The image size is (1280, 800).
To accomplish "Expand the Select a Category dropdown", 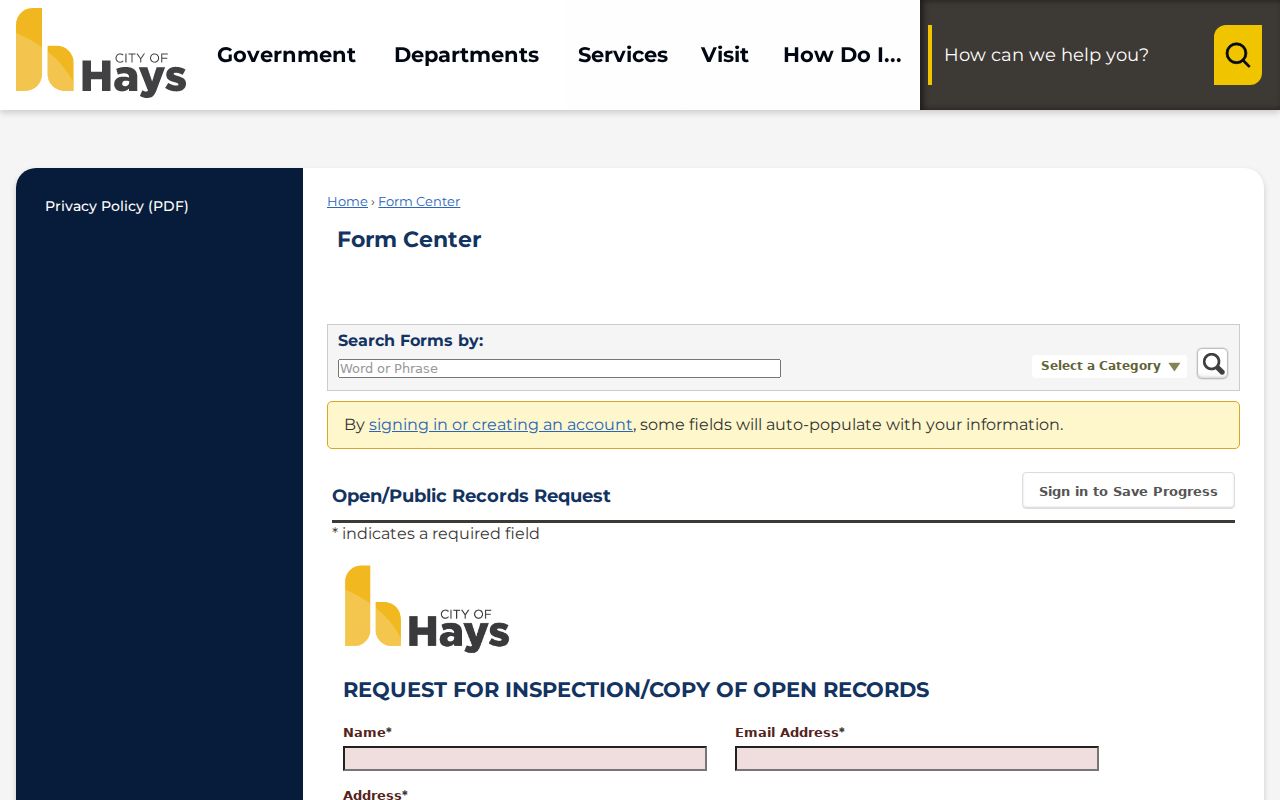I will point(1110,366).
